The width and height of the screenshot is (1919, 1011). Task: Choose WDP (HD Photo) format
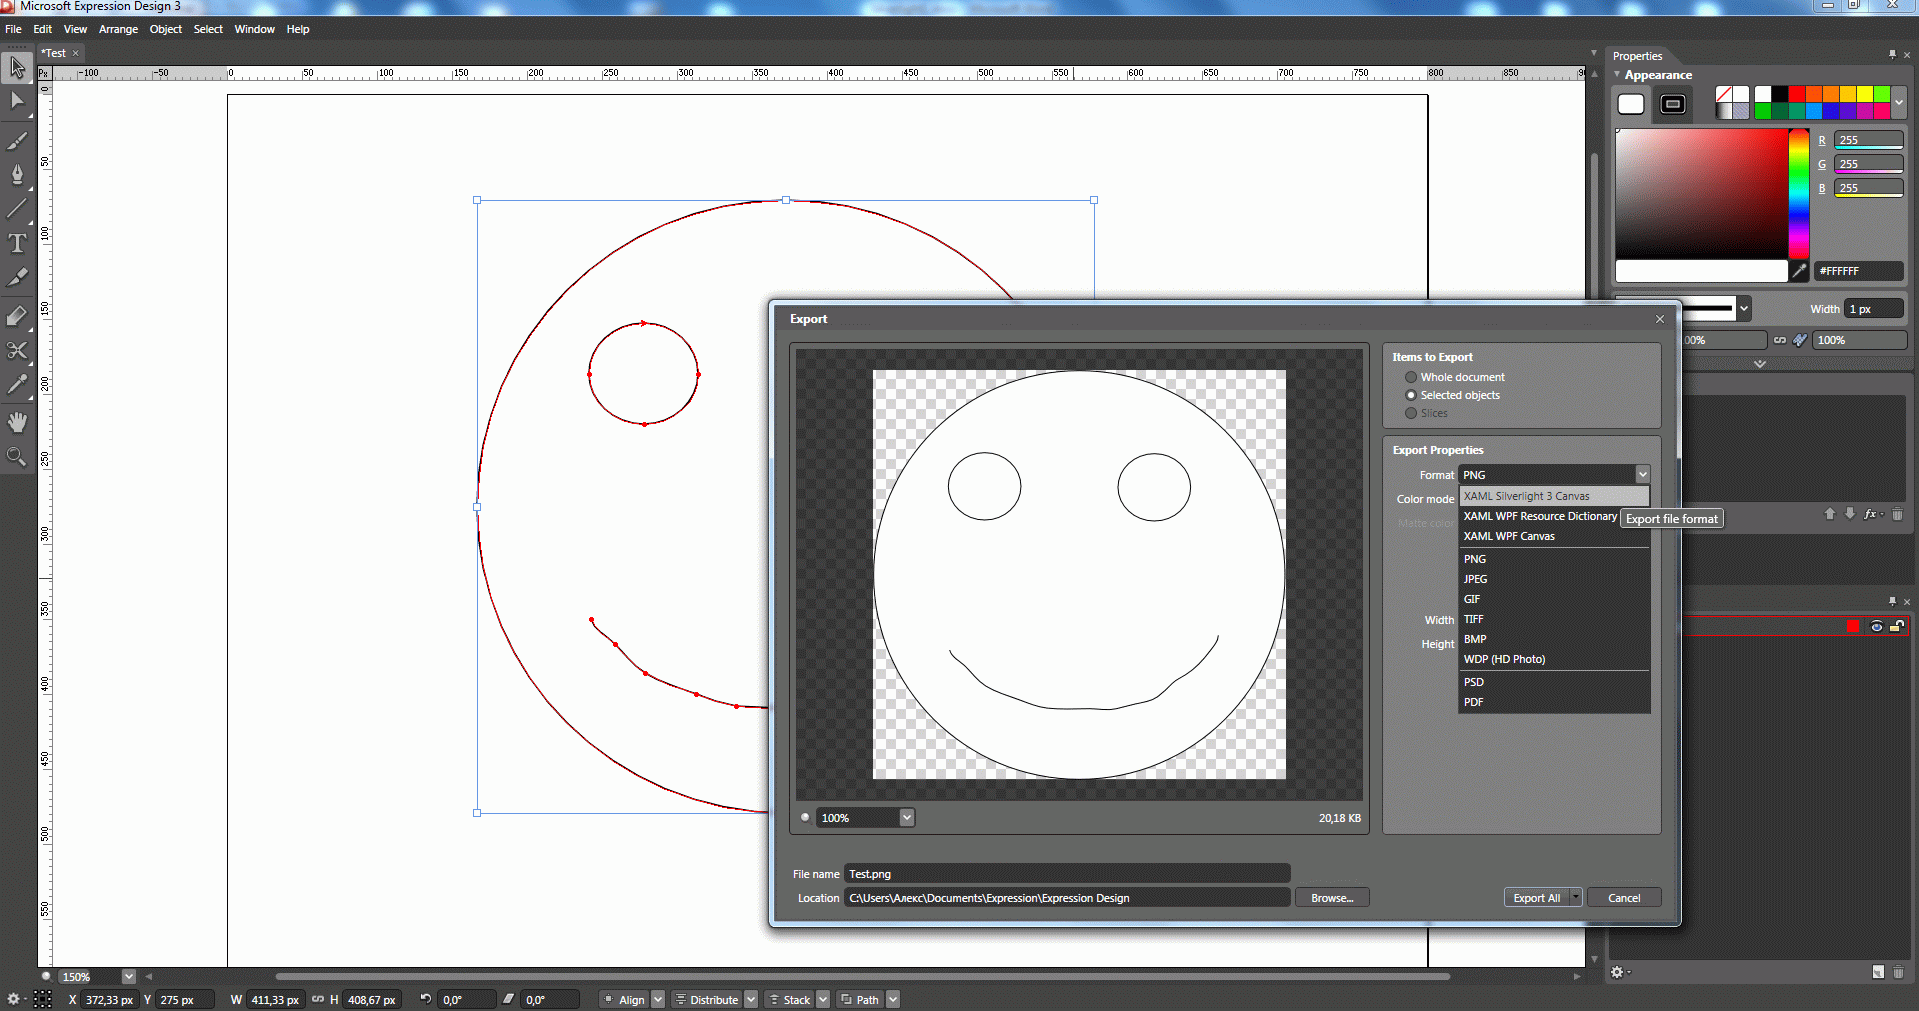[1554, 659]
